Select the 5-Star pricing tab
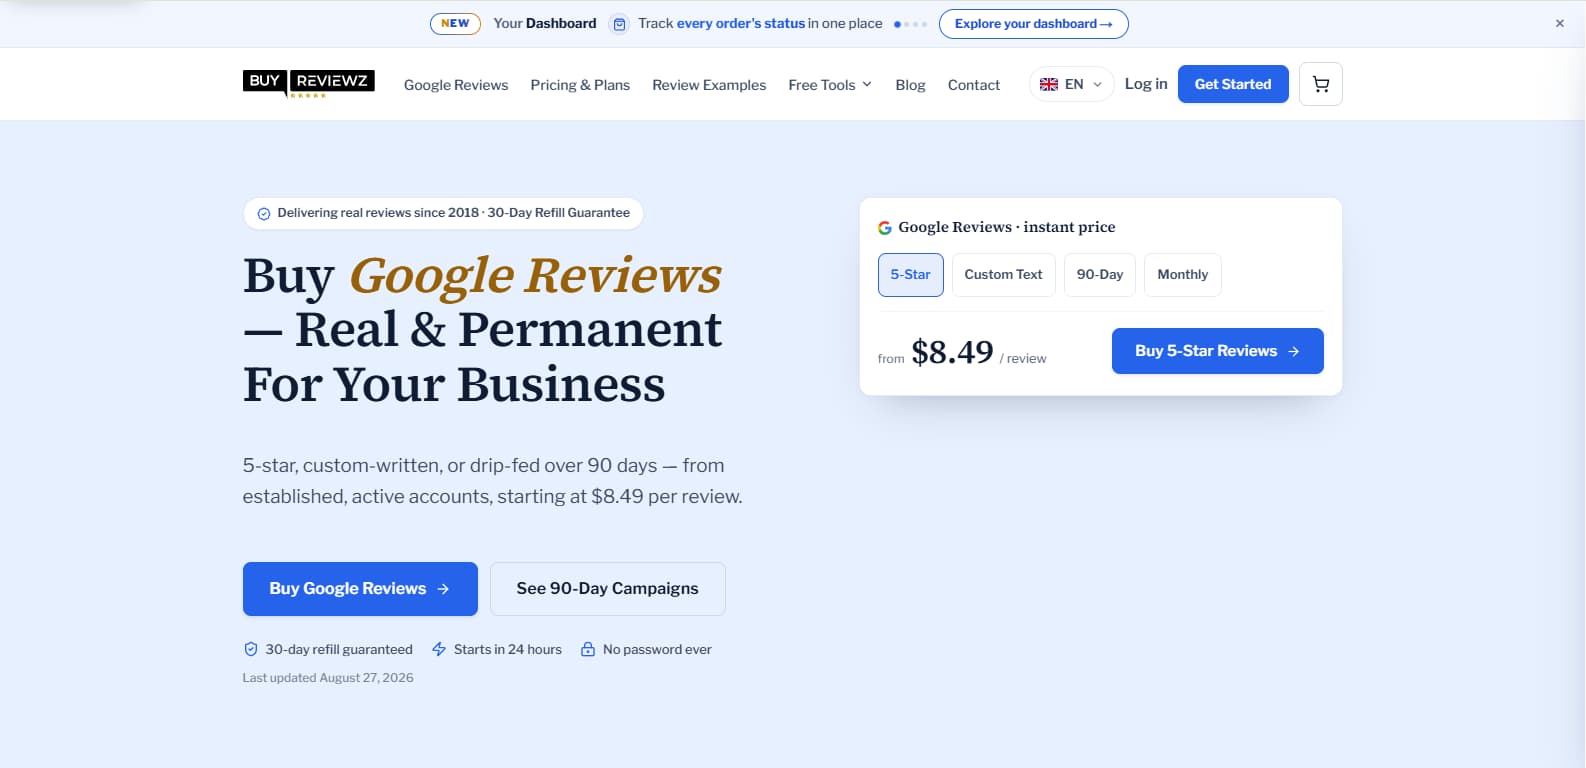 tap(911, 275)
